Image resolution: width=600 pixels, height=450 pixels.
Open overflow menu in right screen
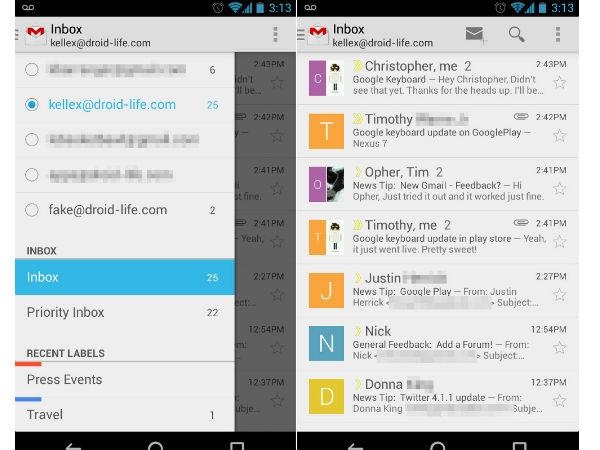click(558, 34)
